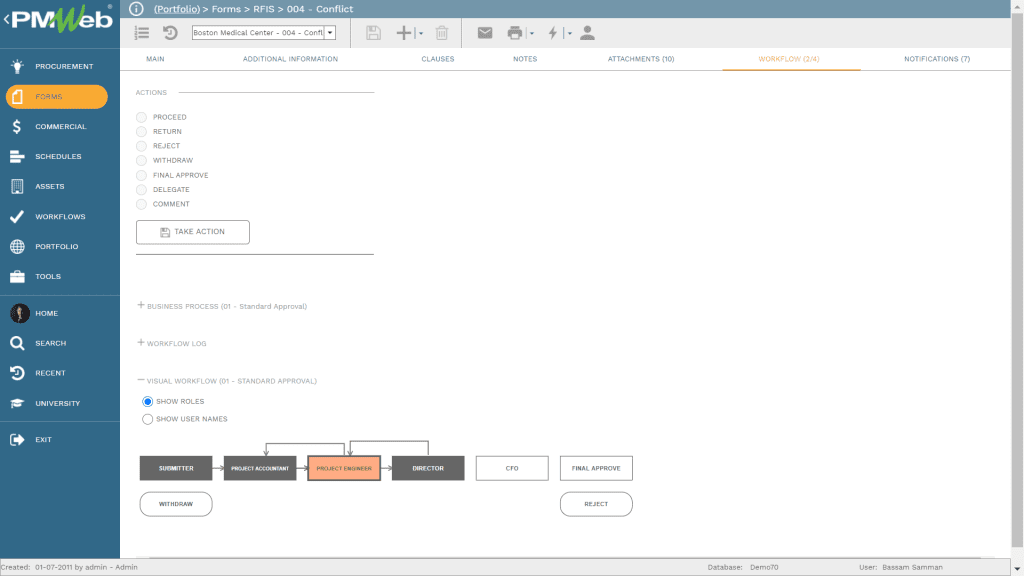
Task: Switch to Attachments (10) tab
Action: [x=641, y=59]
